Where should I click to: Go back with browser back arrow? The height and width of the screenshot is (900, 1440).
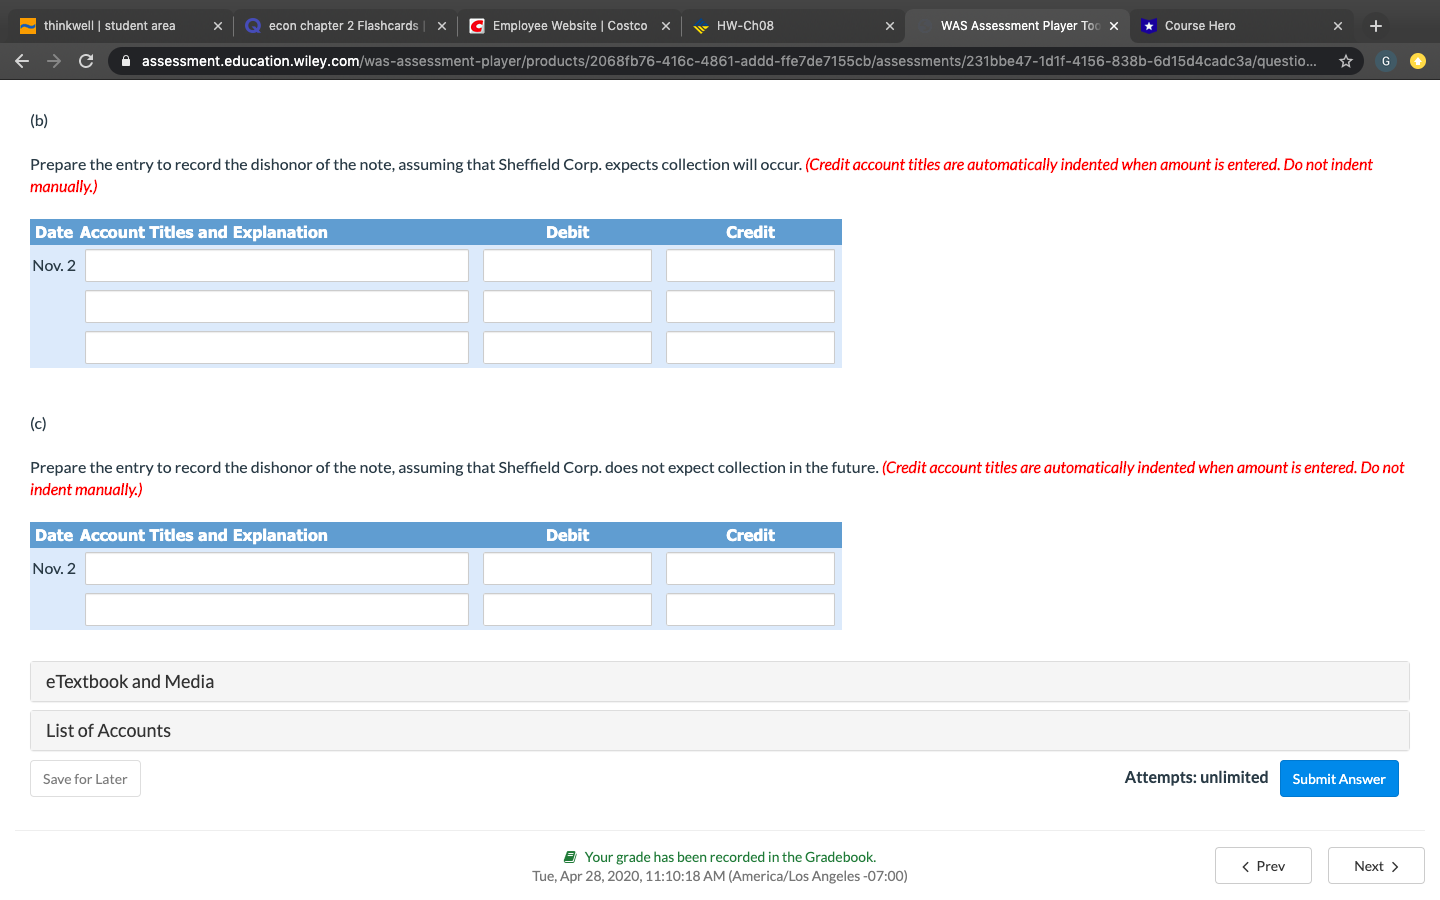click(22, 61)
